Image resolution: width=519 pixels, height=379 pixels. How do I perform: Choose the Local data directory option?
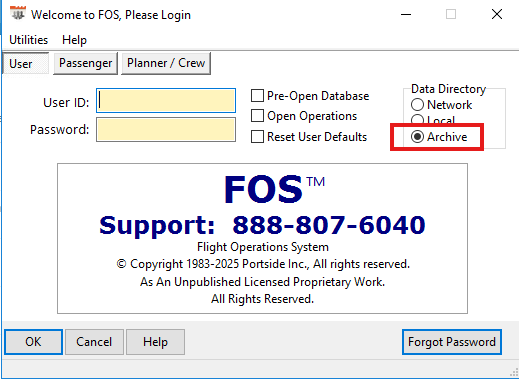point(417,119)
